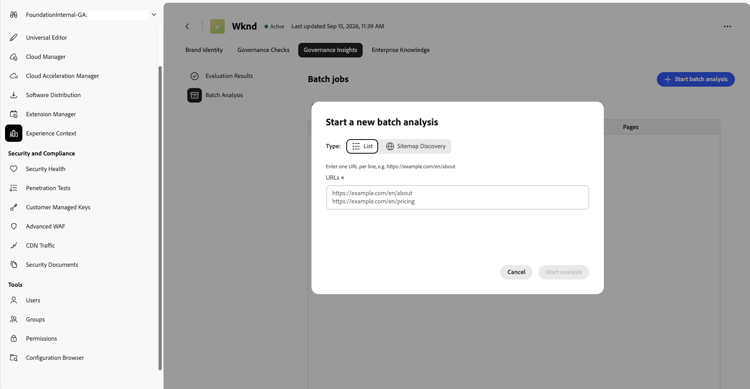The width and height of the screenshot is (750, 389).
Task: Open Universal Editor label link
Action: pyautogui.click(x=46, y=37)
